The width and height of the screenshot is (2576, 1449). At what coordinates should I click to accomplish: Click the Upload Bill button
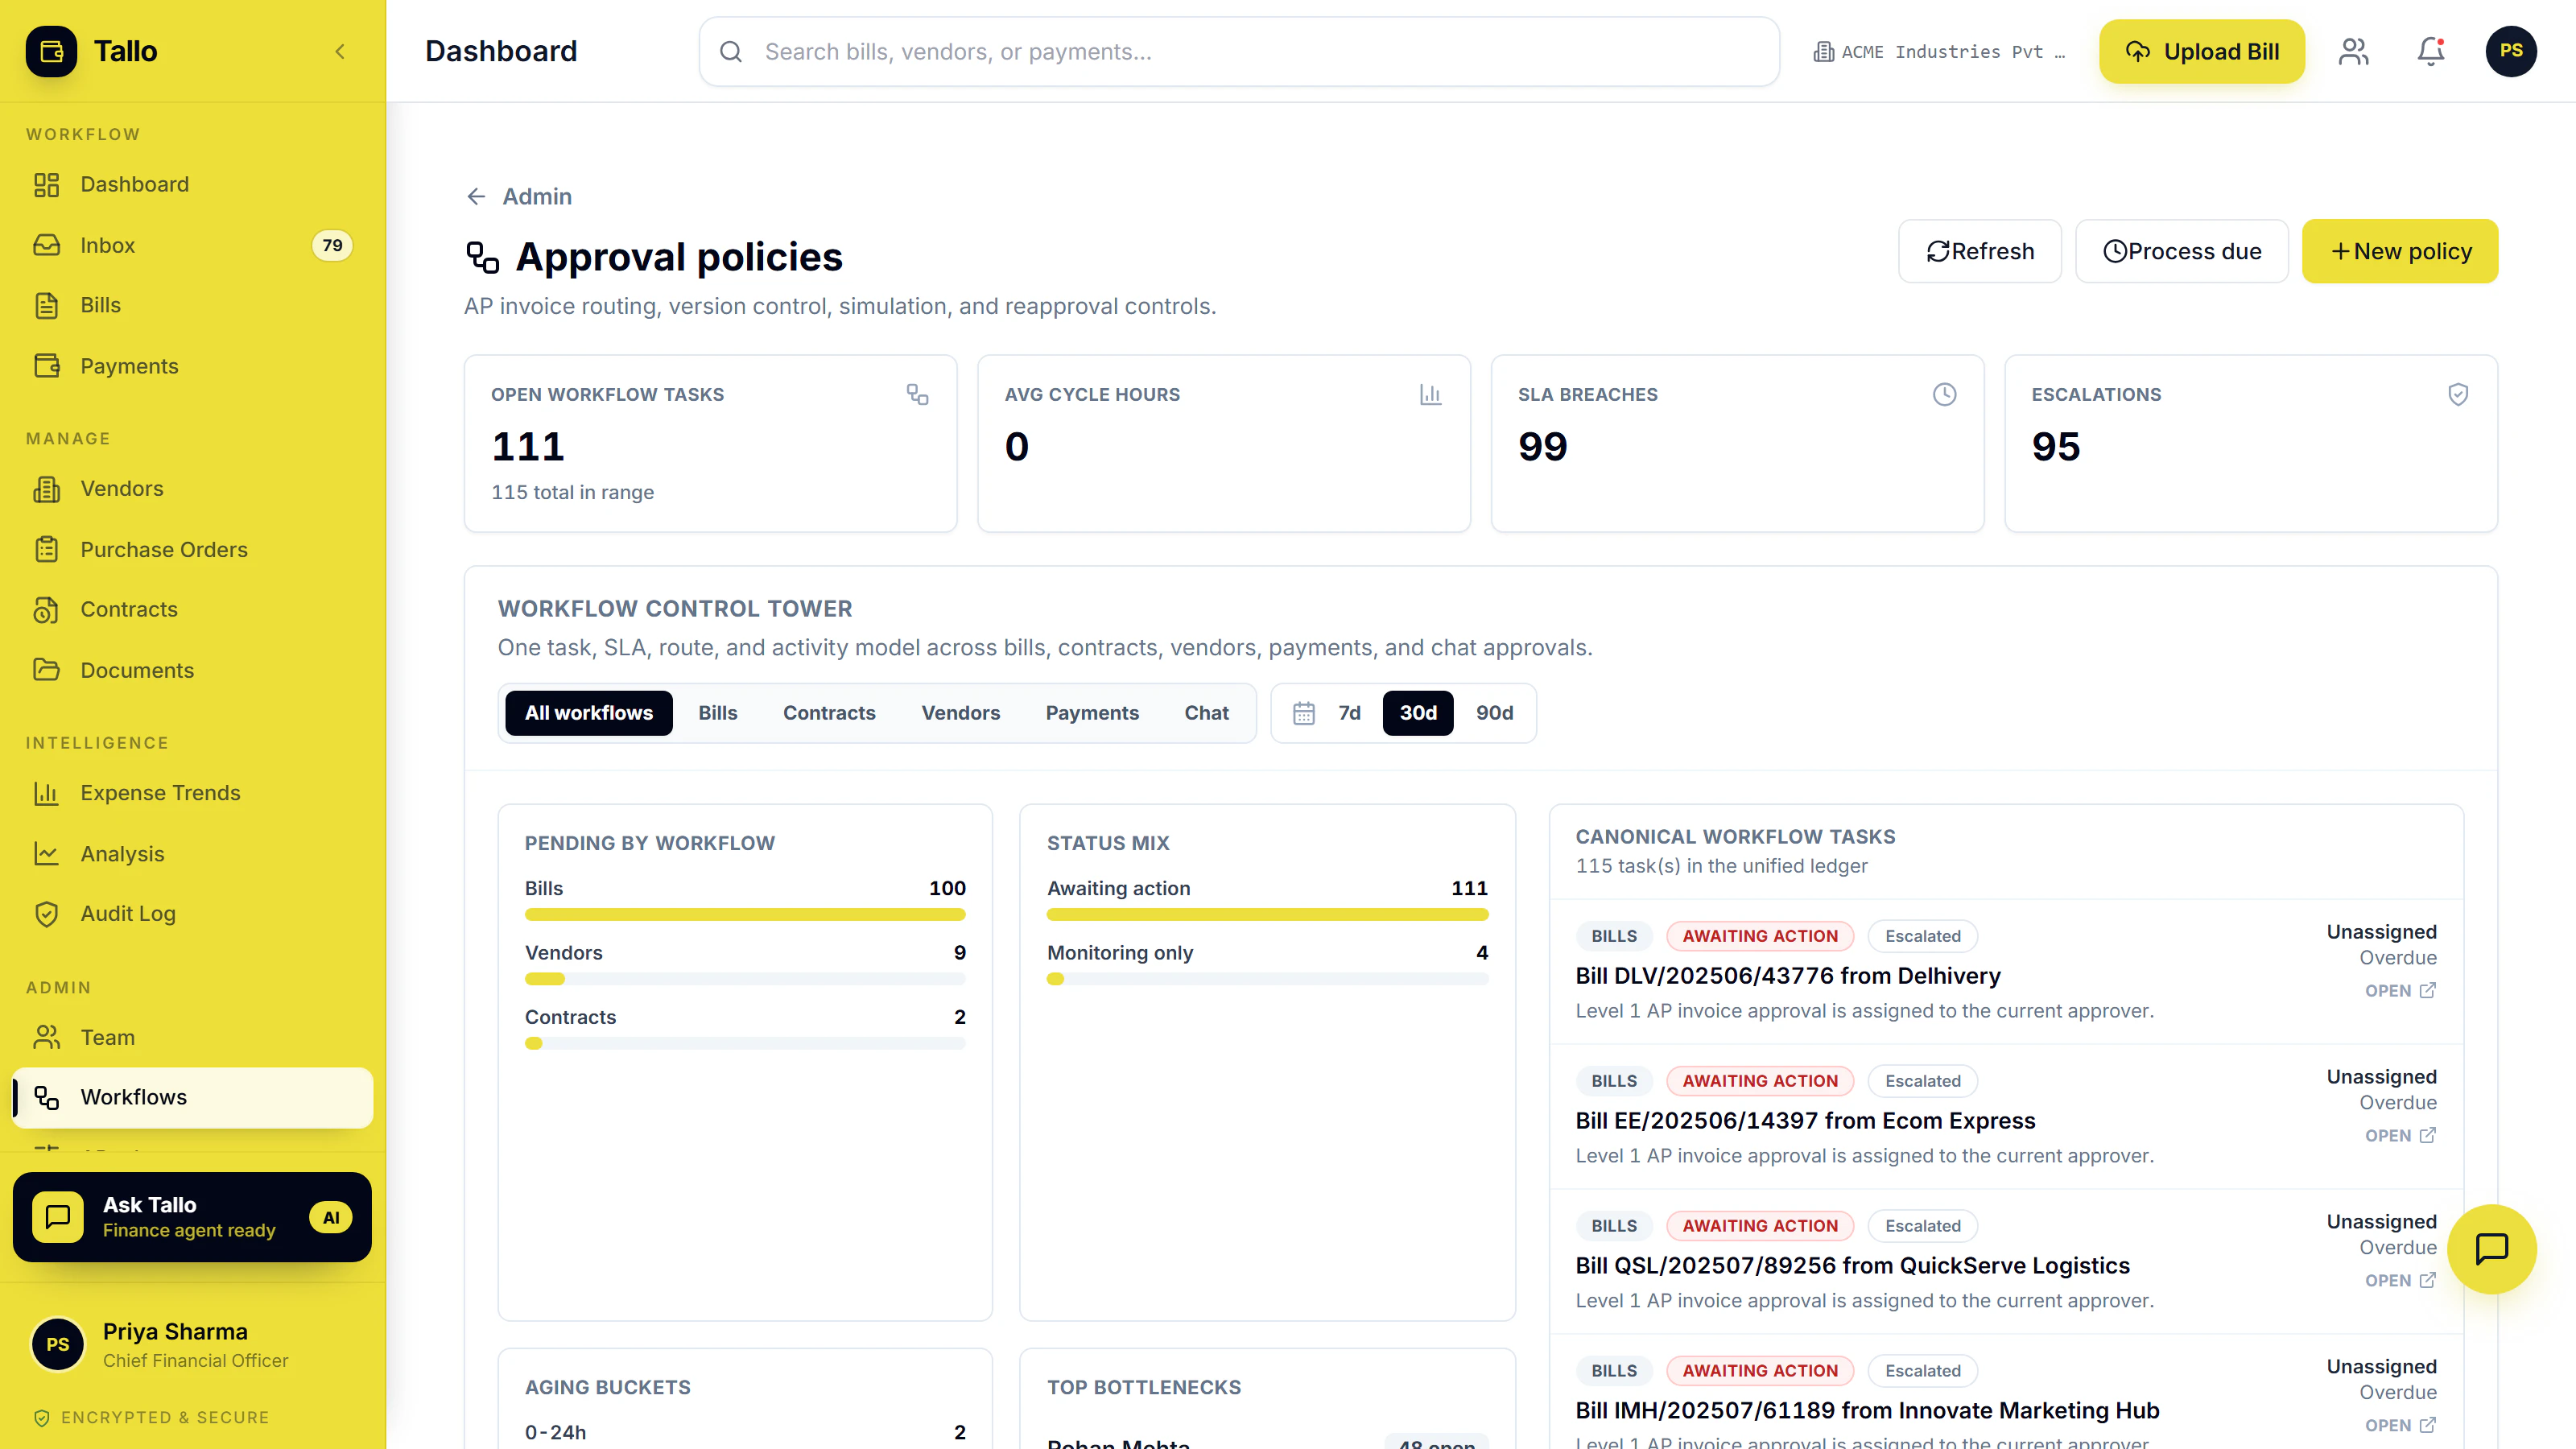(2202, 51)
